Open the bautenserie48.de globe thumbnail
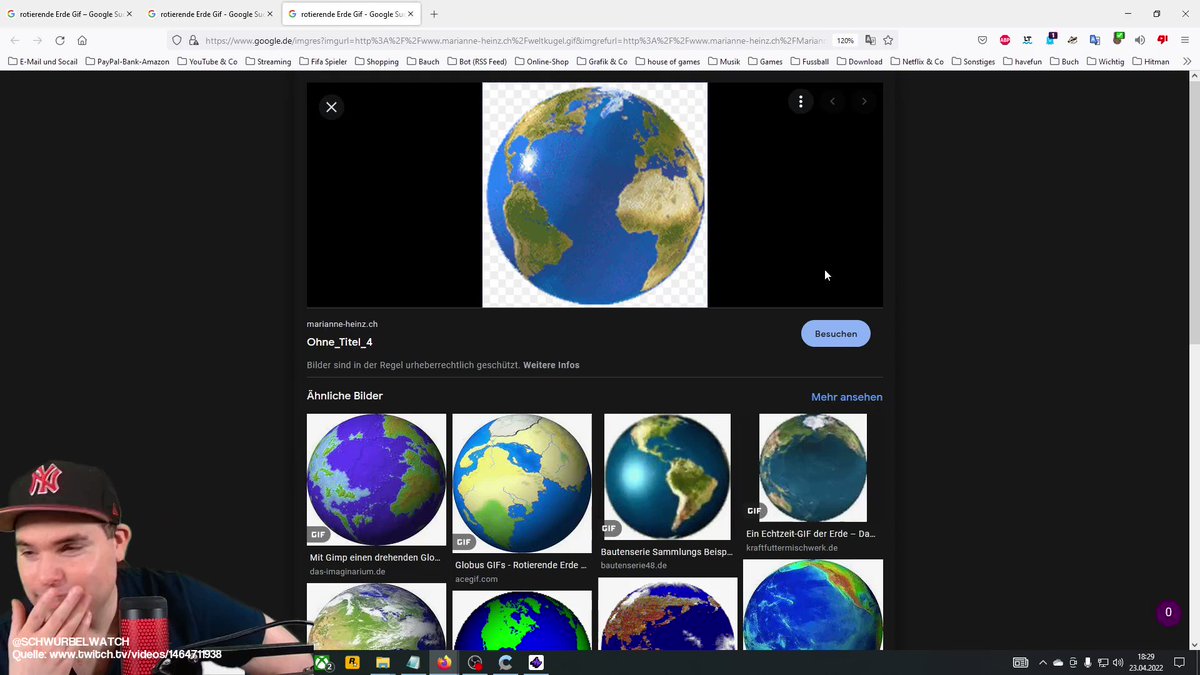 [667, 476]
